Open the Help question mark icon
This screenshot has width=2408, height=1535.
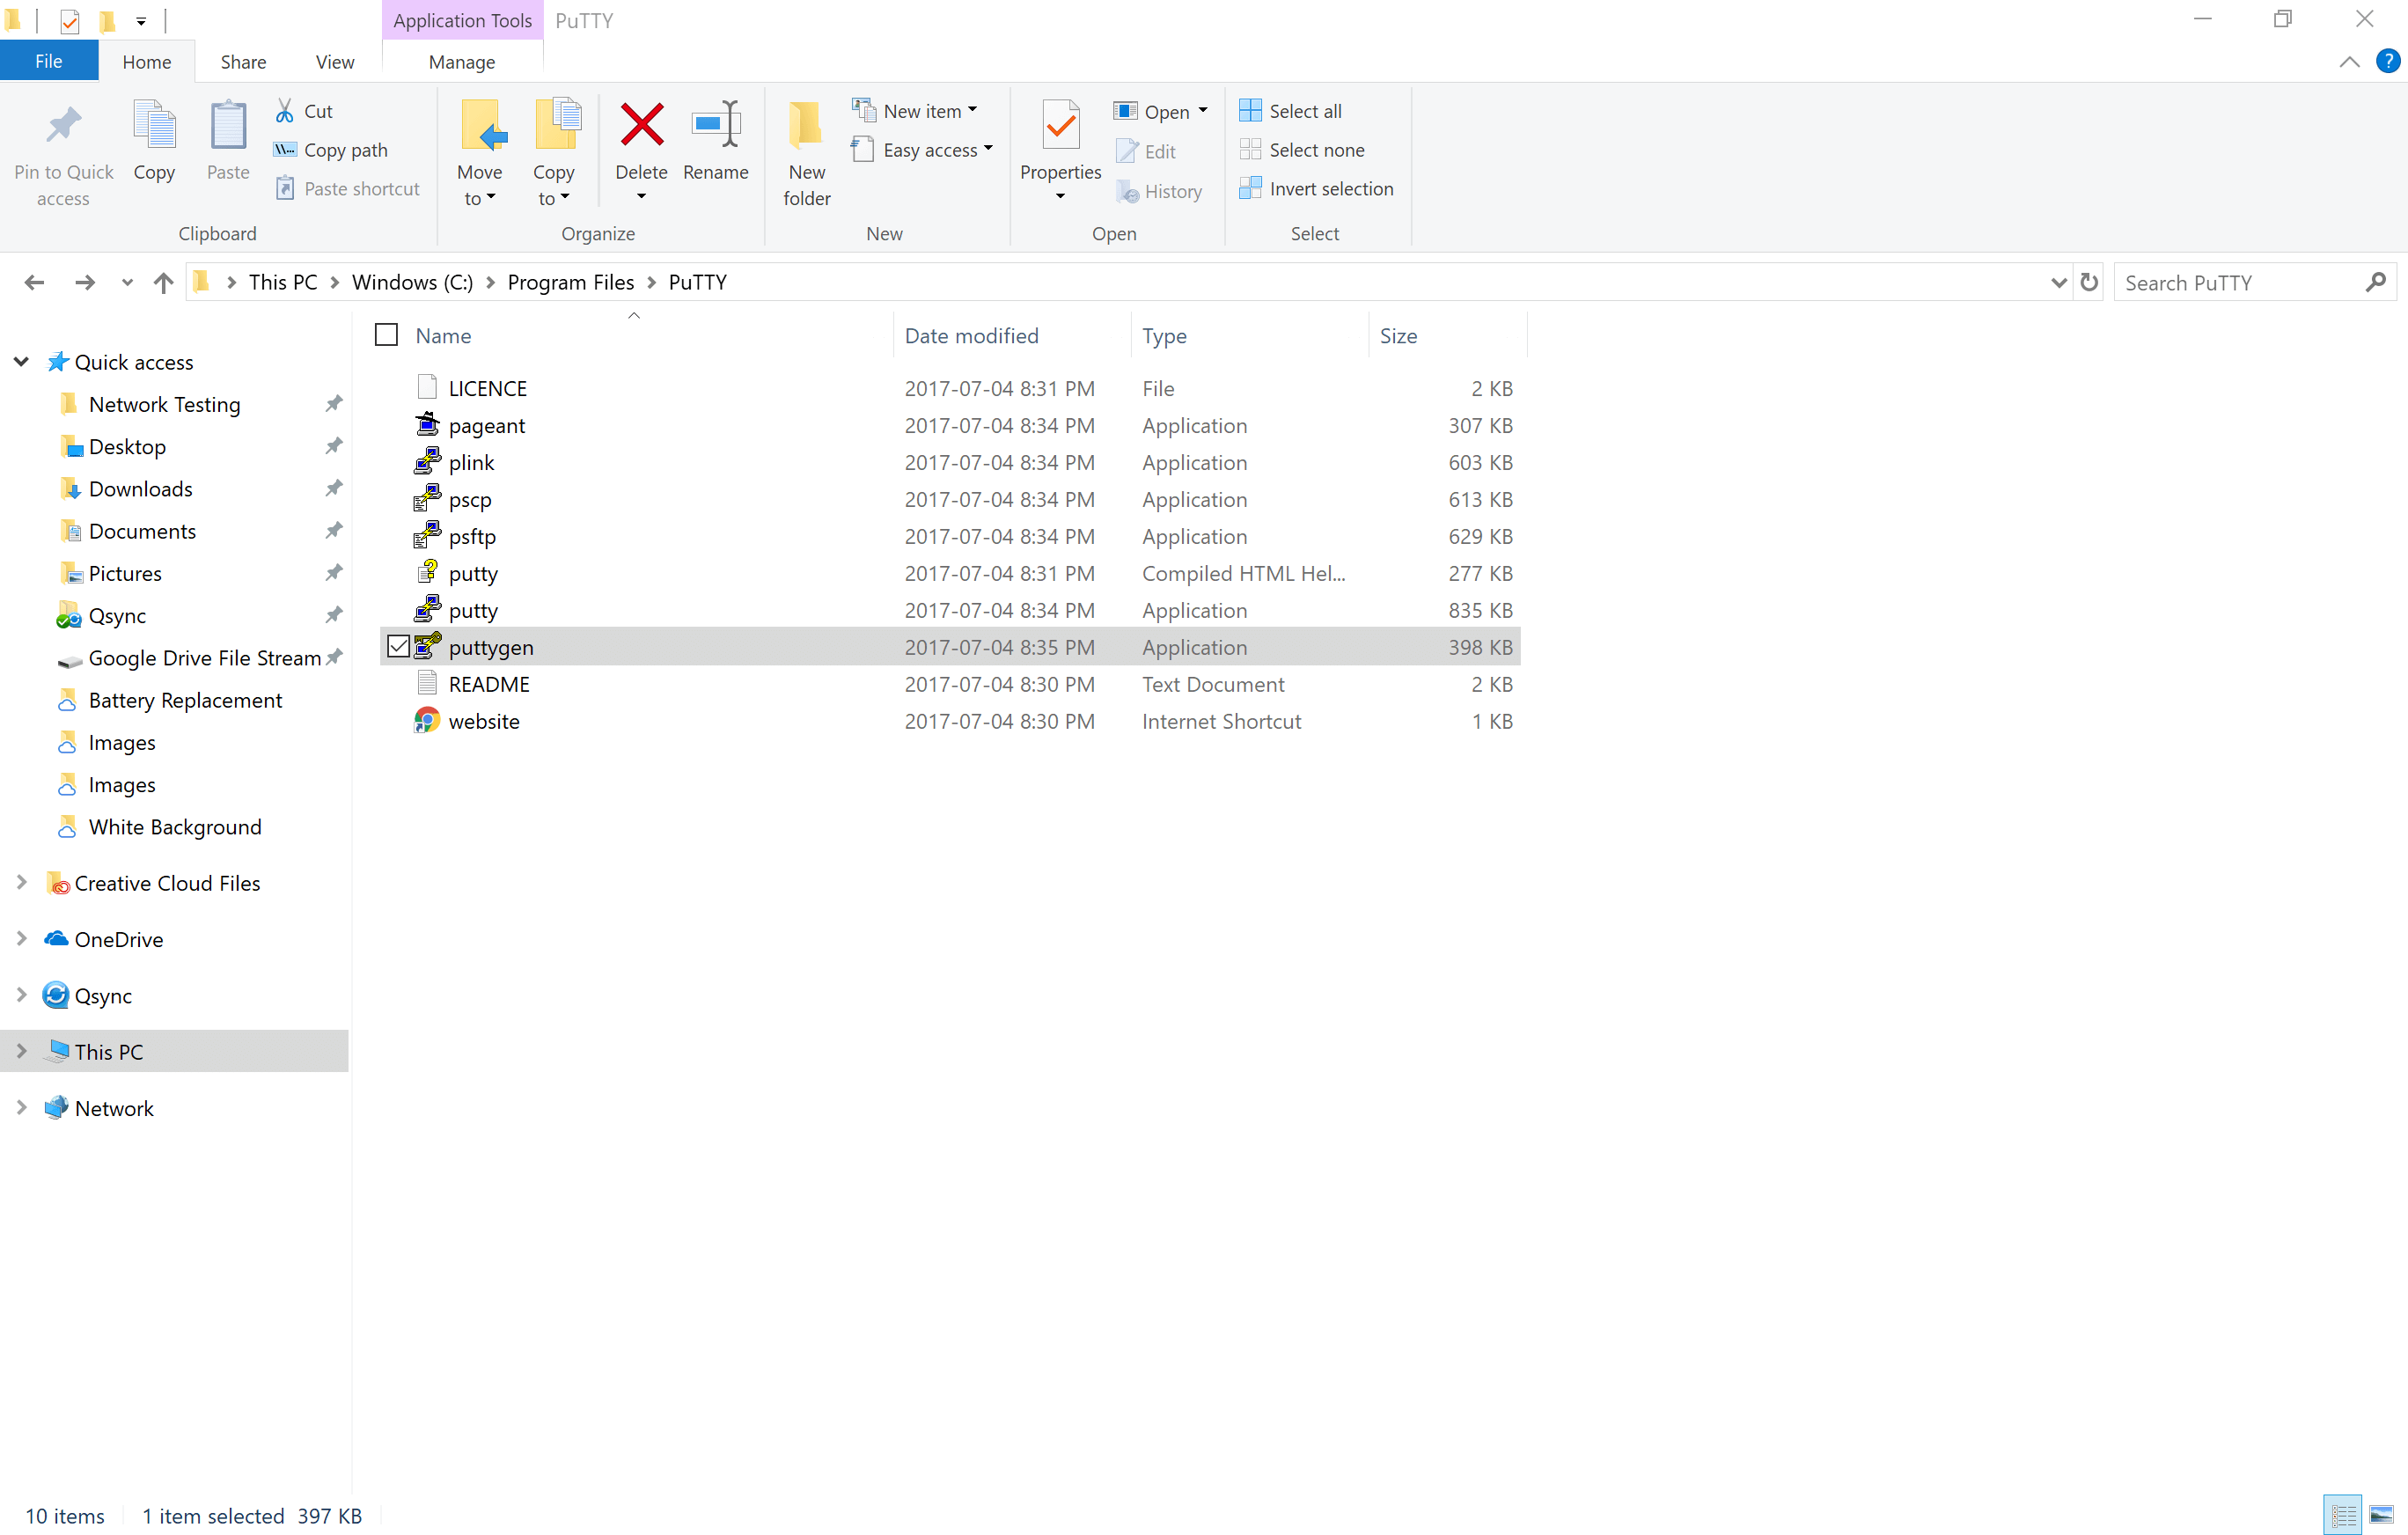coord(2388,61)
